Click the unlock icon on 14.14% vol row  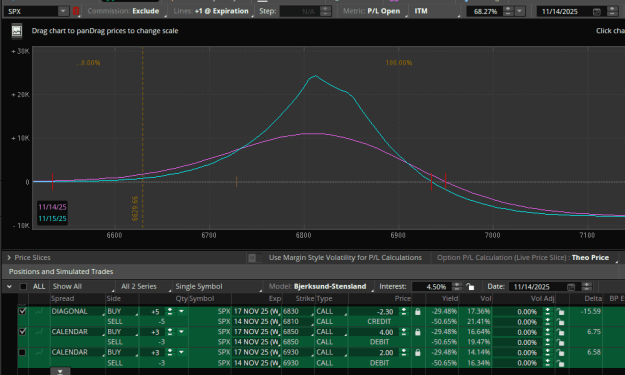pyautogui.click(x=561, y=353)
